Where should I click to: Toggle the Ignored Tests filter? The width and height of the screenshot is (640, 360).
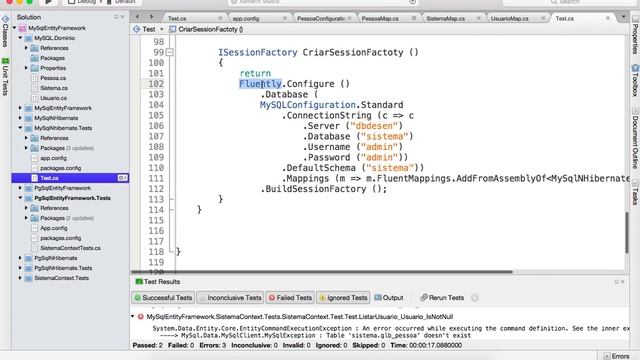[x=343, y=298]
